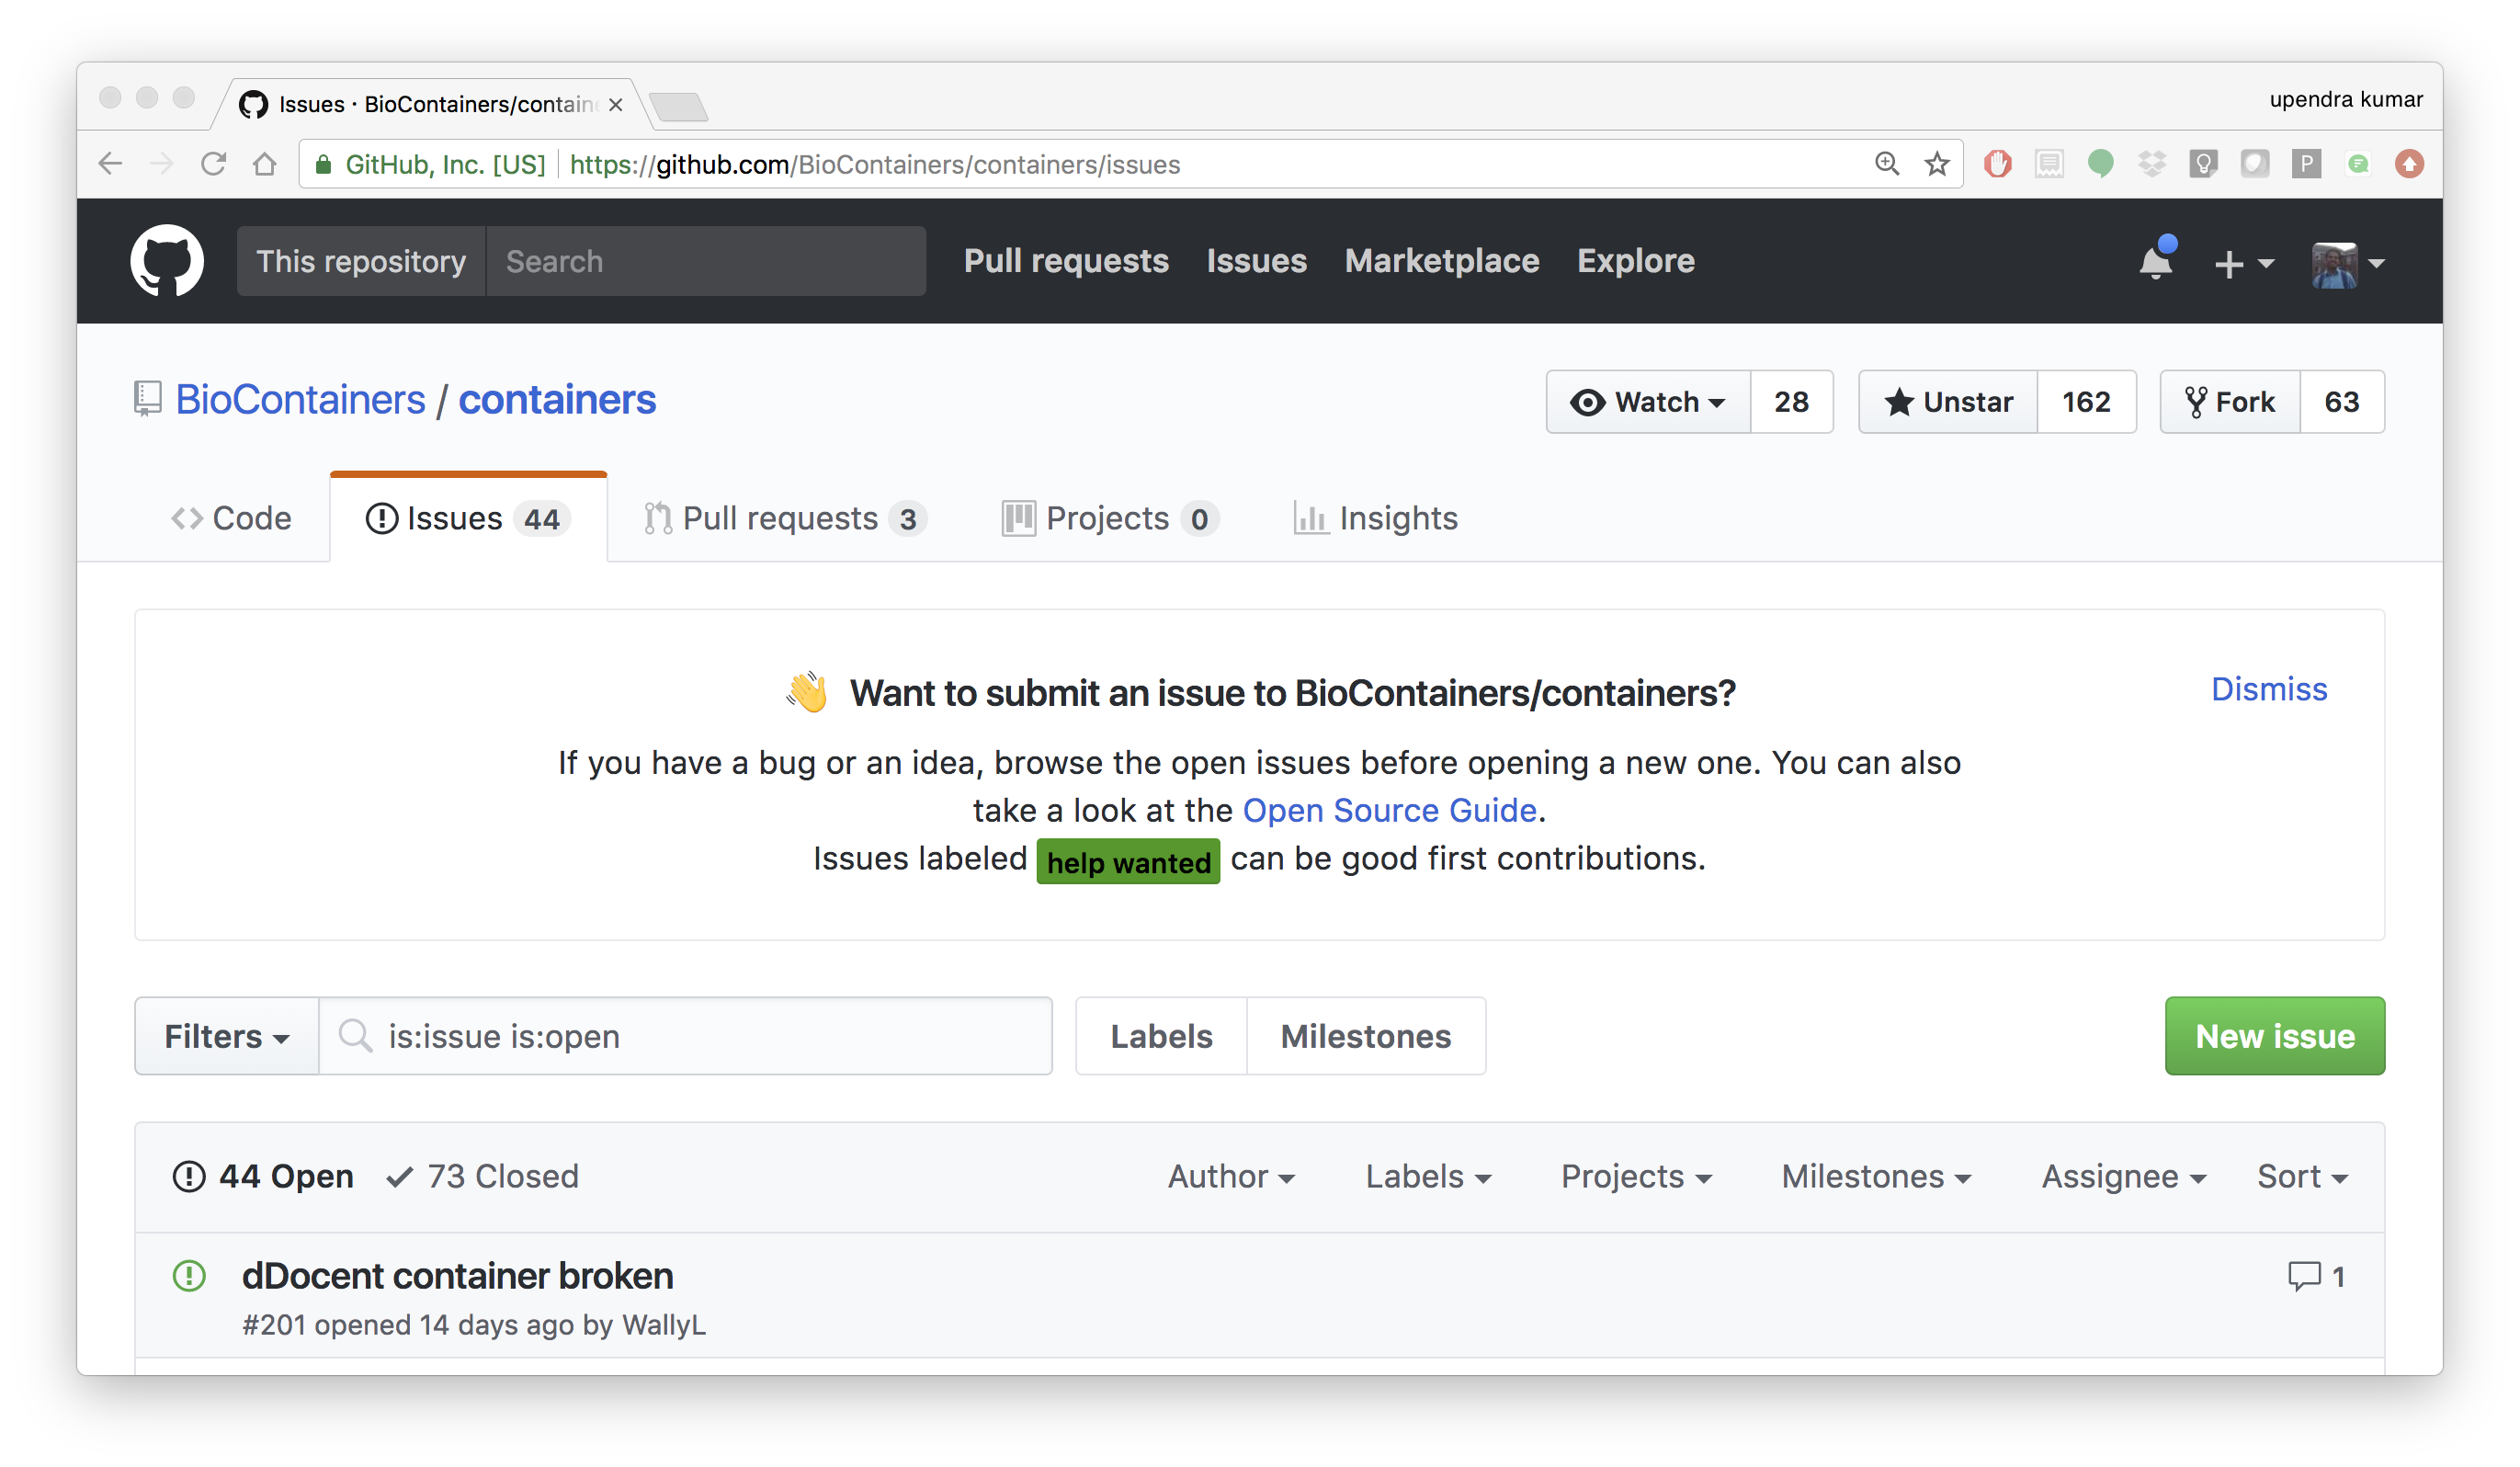2520x1467 pixels.
Task: Focus the GitHub search field
Action: (x=706, y=261)
